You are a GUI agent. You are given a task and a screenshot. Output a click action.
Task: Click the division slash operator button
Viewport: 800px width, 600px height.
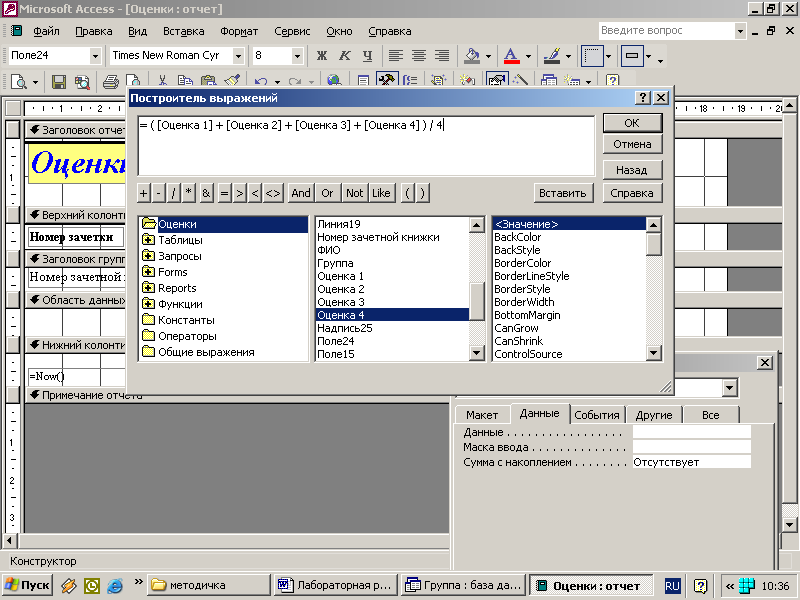pos(173,193)
